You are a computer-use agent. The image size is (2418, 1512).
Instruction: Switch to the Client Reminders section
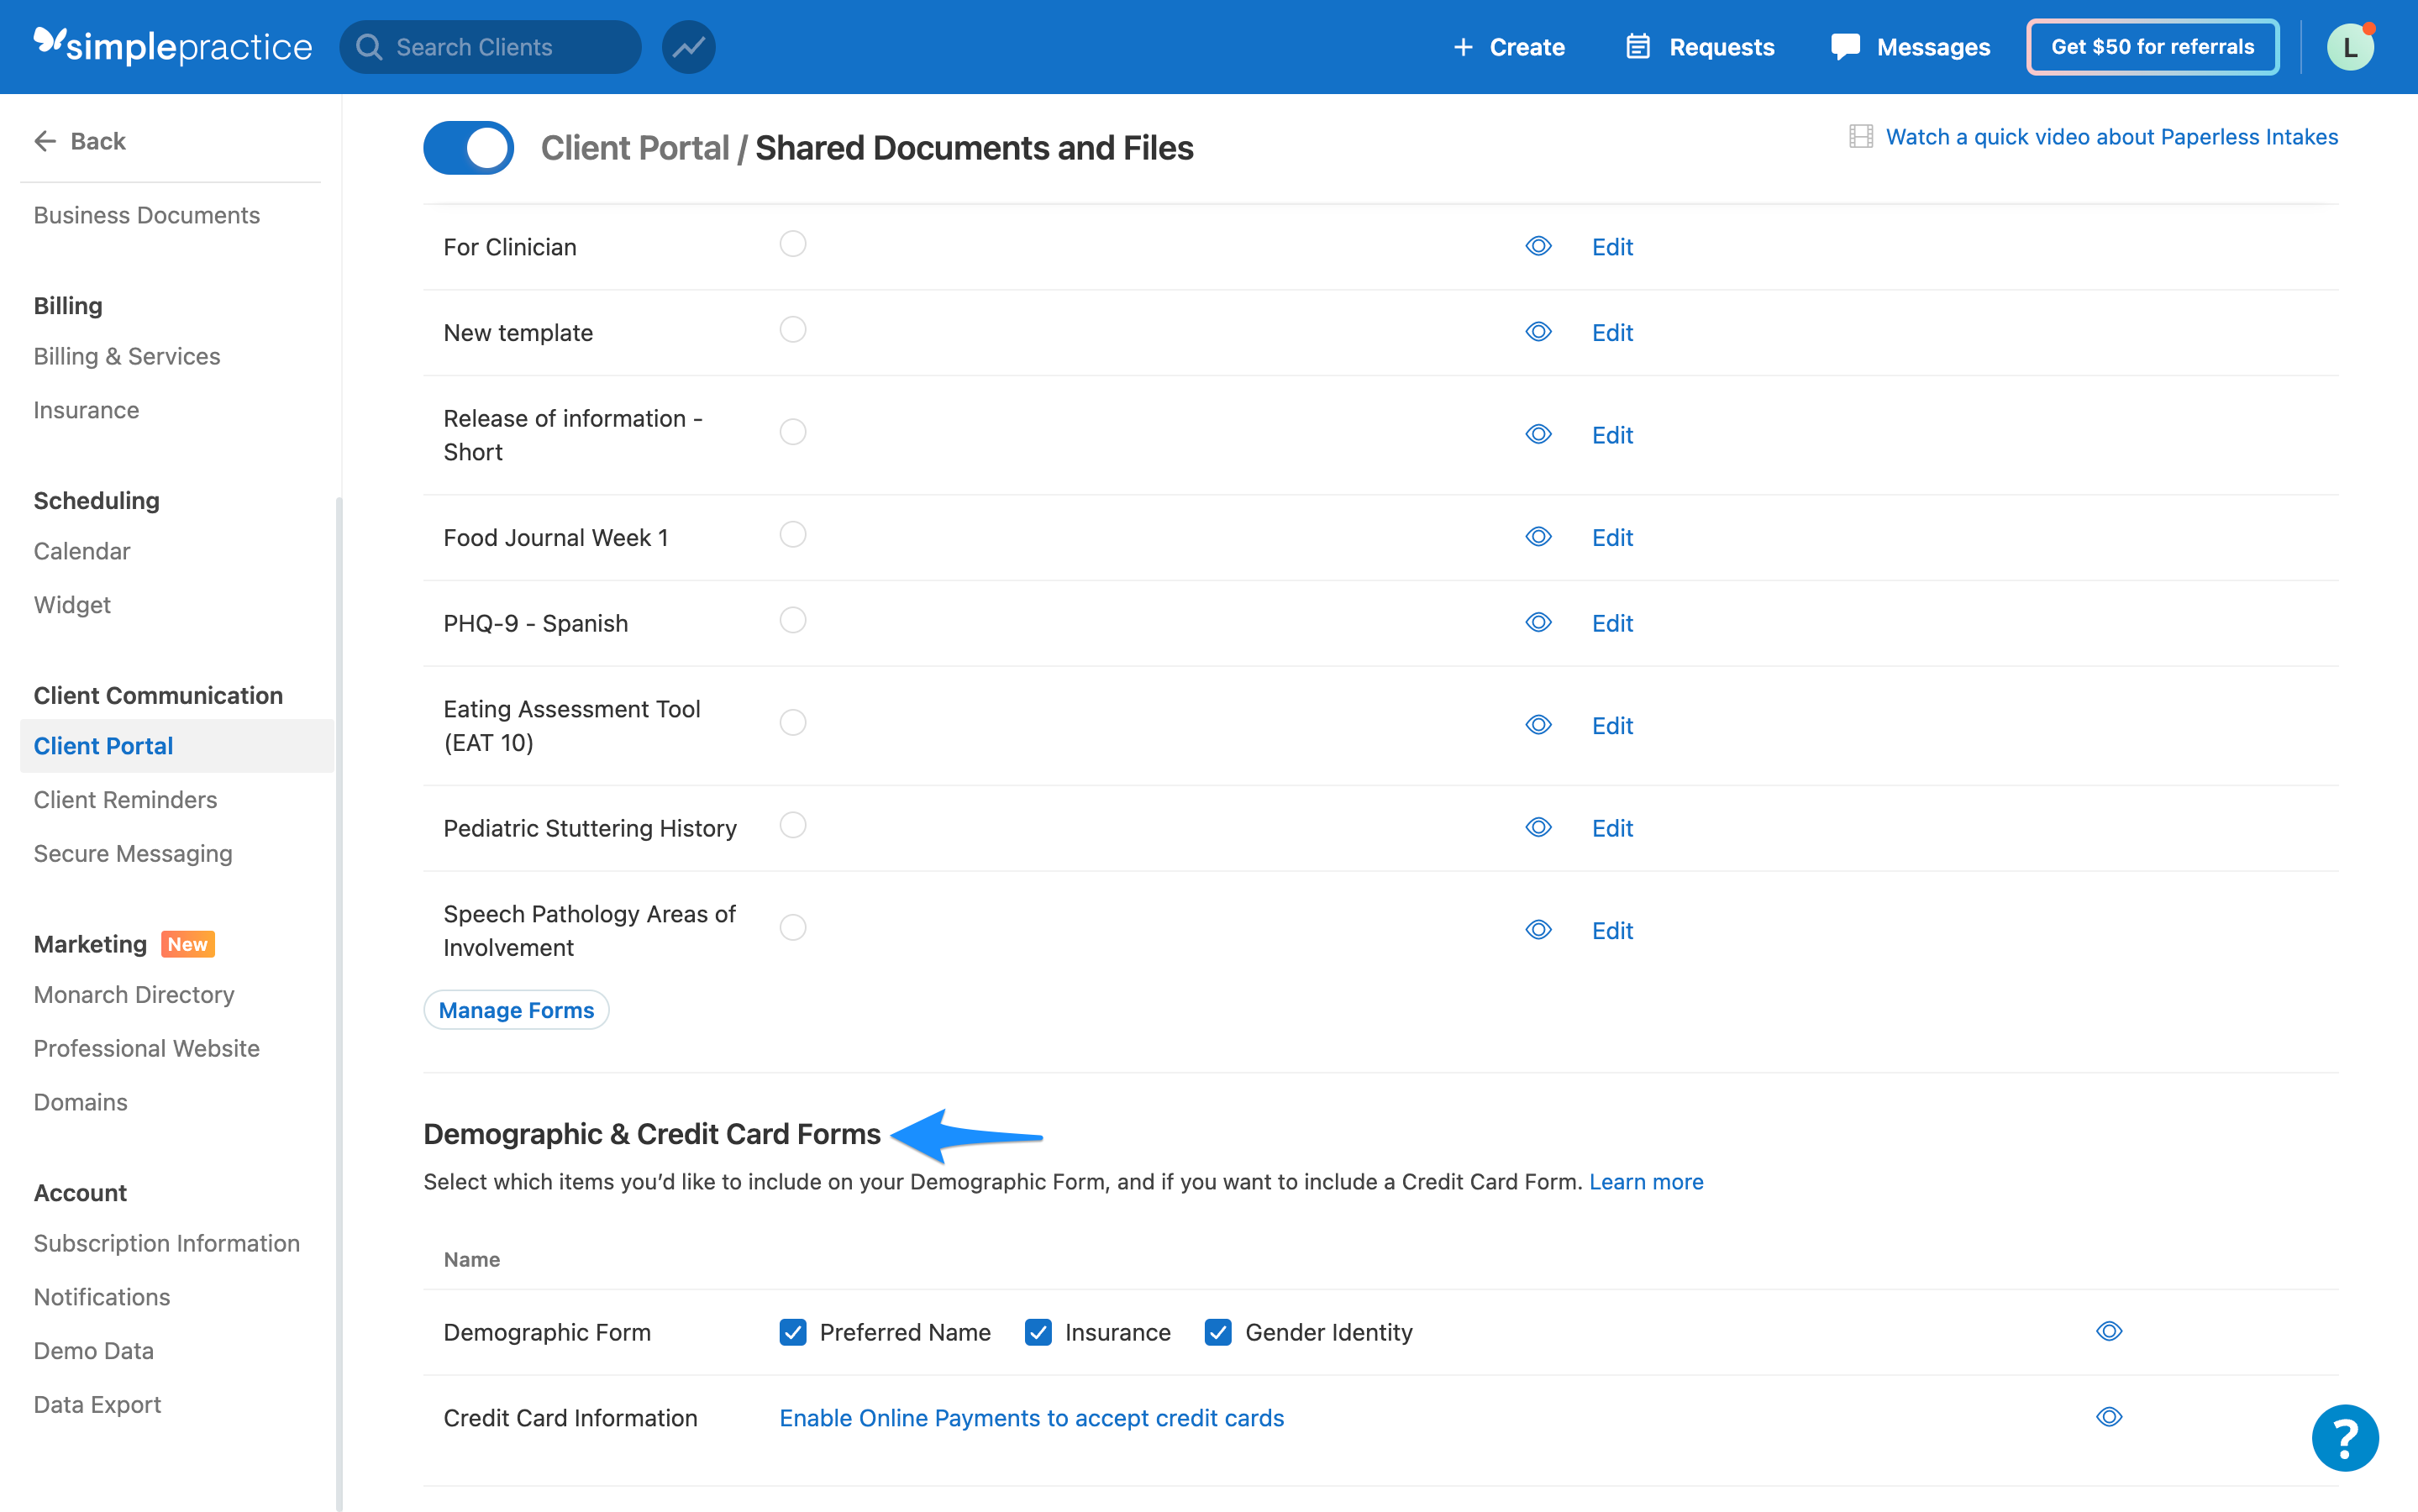(x=125, y=799)
